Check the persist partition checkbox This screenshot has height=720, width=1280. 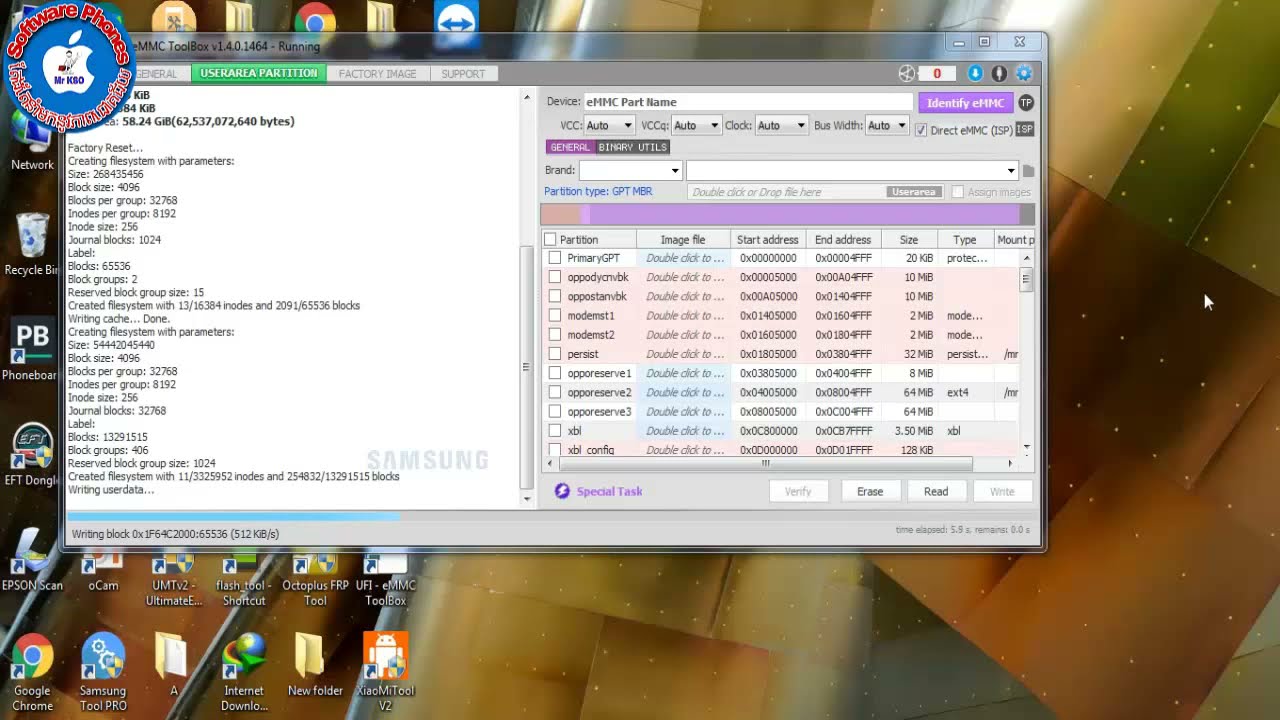pos(555,354)
